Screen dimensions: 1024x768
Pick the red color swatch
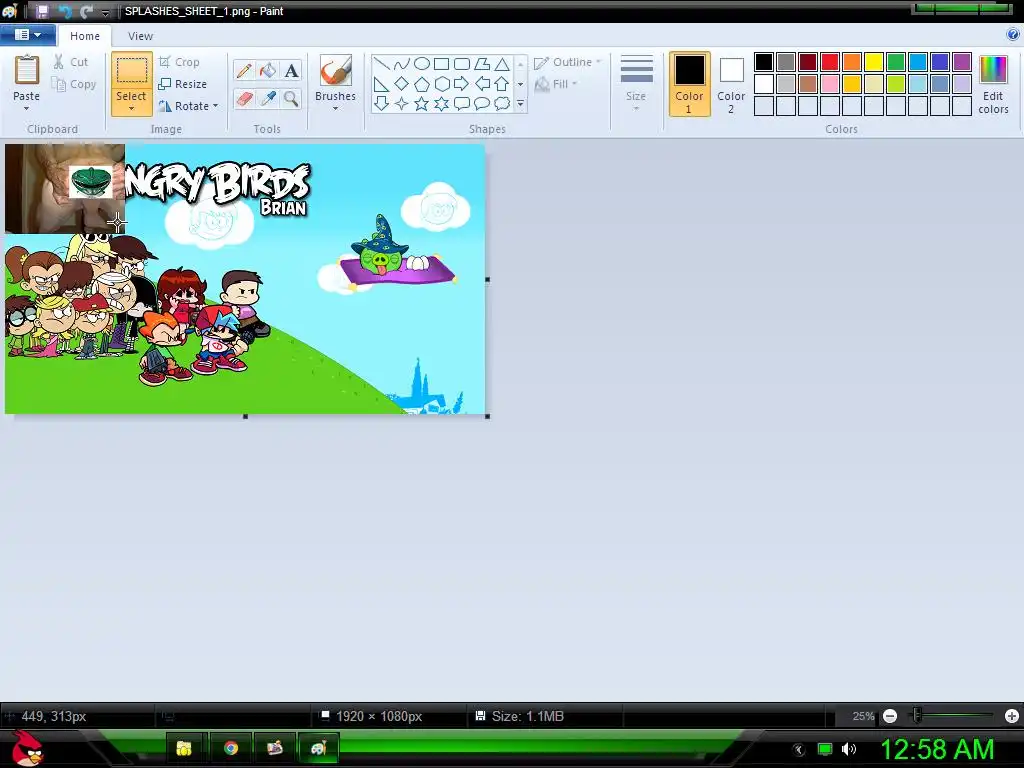click(830, 62)
